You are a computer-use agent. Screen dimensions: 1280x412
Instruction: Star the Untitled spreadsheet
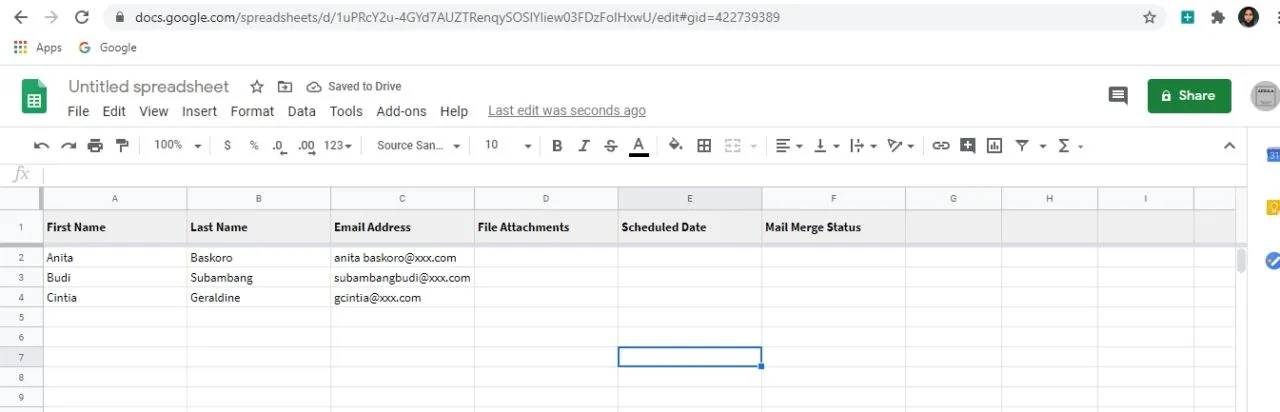(x=257, y=87)
